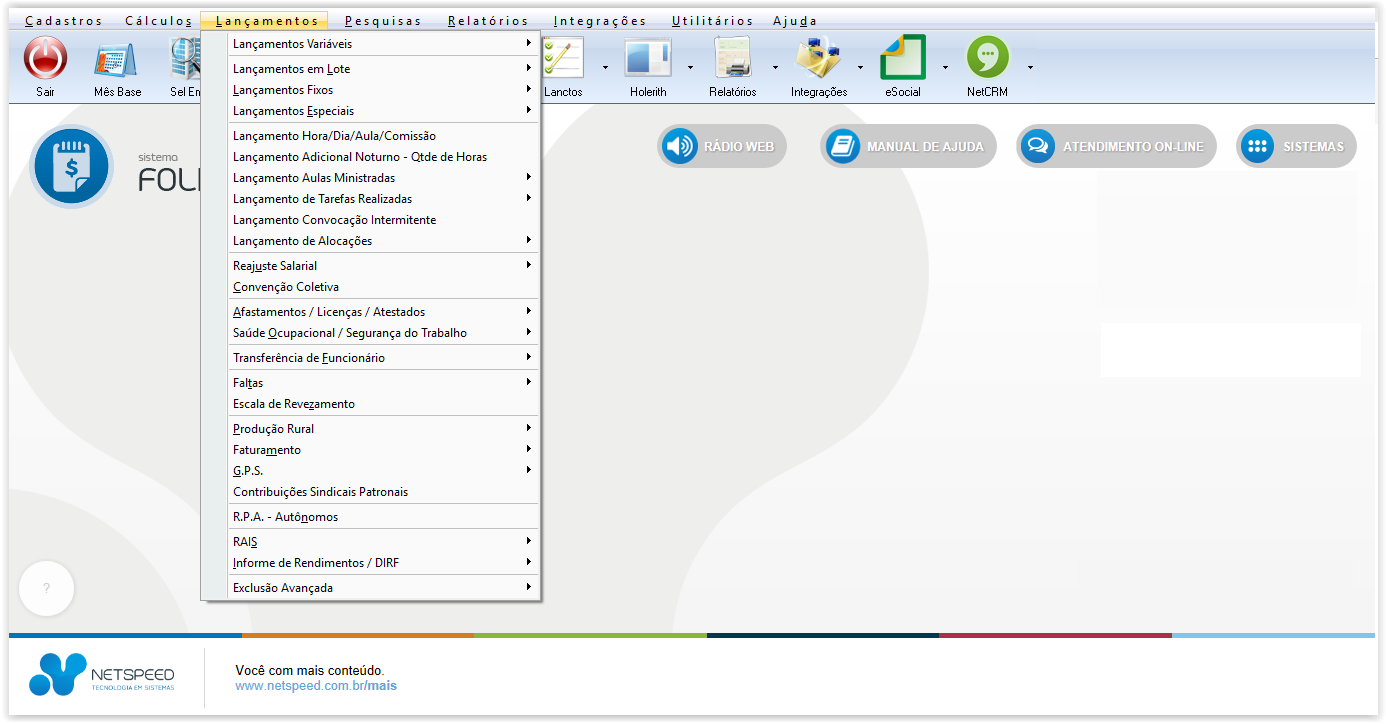Open the Holerith toolbar icon
The image size is (1386, 724).
click(648, 59)
